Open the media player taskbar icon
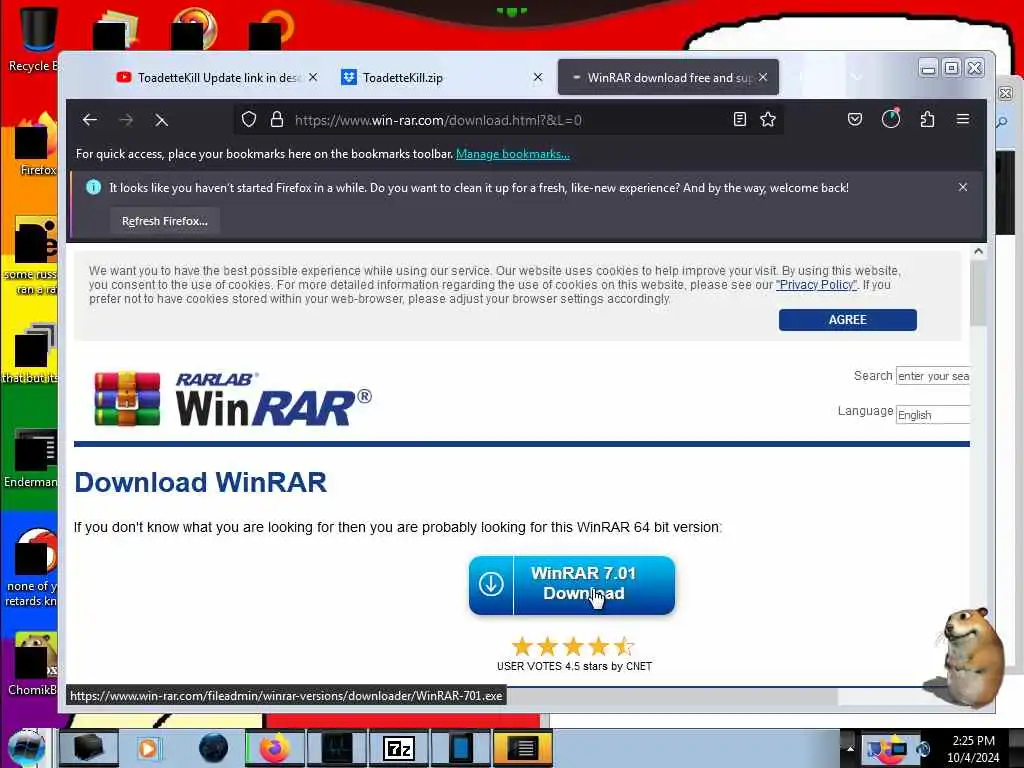The height and width of the screenshot is (768, 1024). click(148, 748)
